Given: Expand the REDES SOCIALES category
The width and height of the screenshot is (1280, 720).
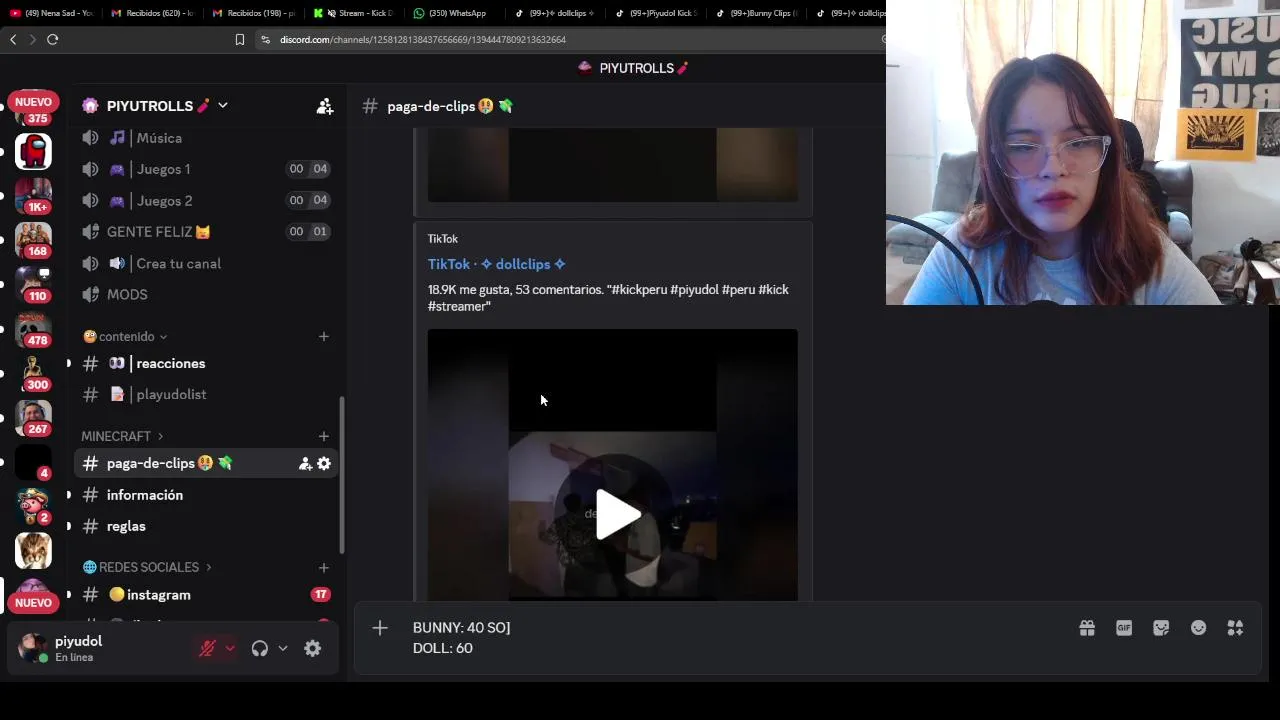Looking at the screenshot, I should (147, 567).
